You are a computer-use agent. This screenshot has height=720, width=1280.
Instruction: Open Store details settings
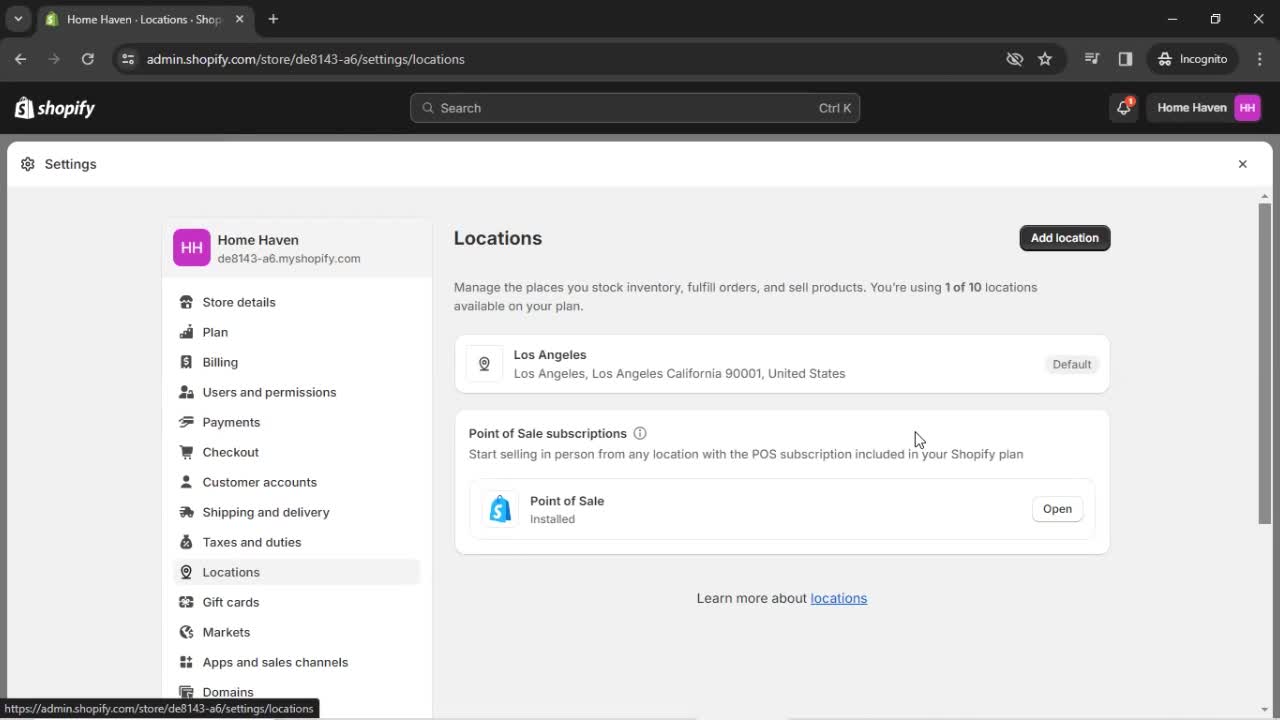tap(296, 302)
